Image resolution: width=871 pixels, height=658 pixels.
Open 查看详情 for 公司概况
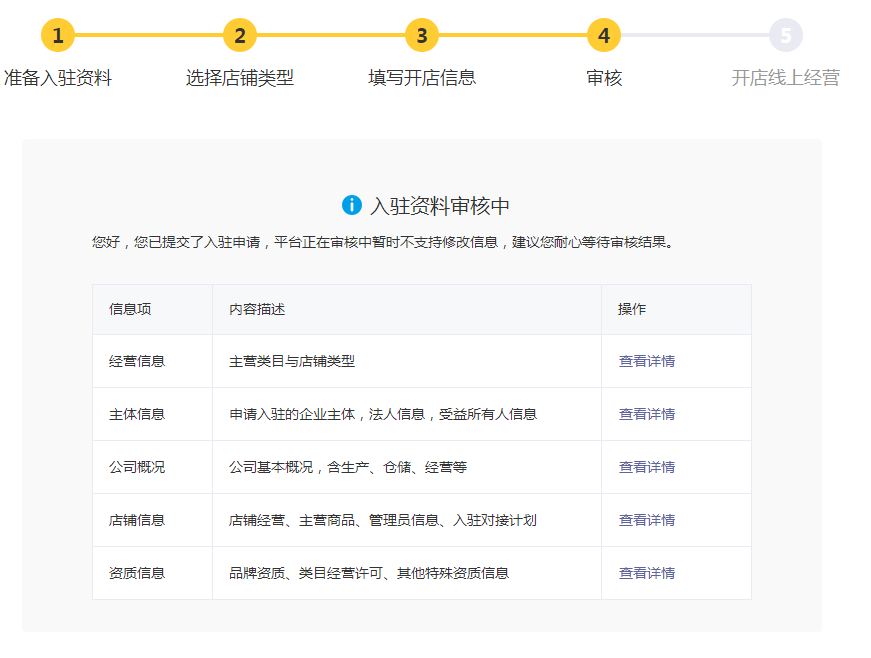(647, 468)
